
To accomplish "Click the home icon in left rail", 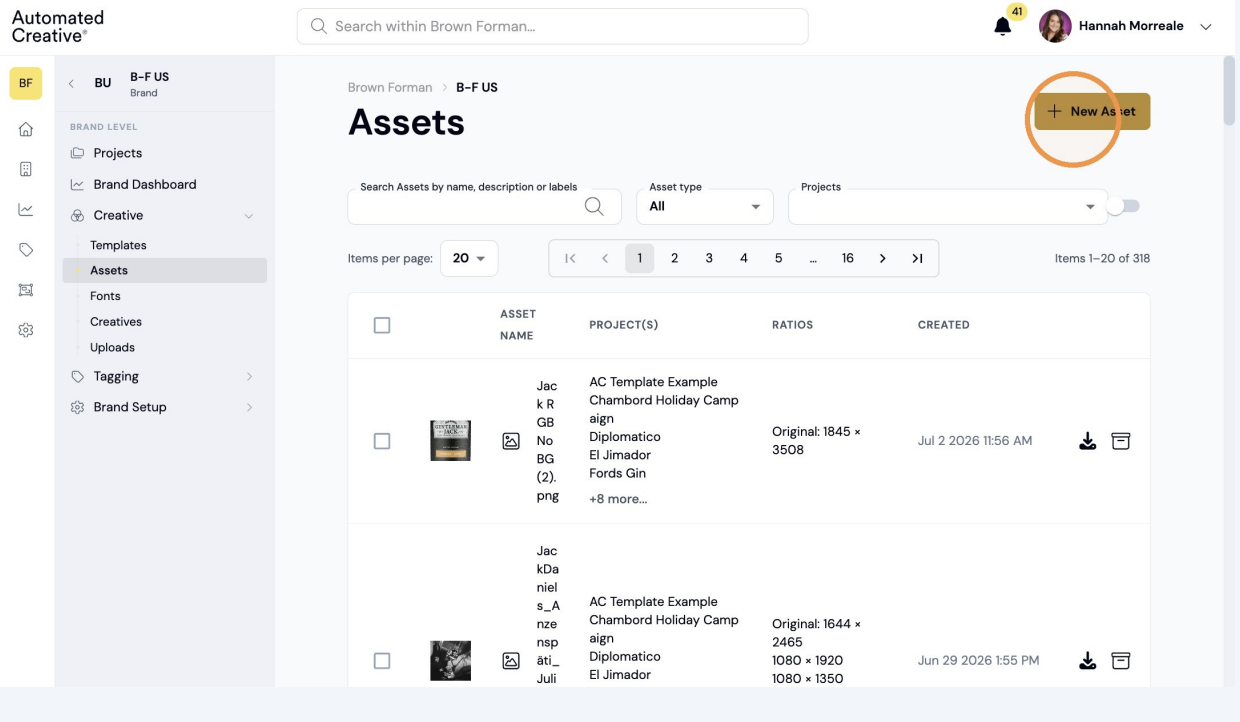I will coord(26,129).
